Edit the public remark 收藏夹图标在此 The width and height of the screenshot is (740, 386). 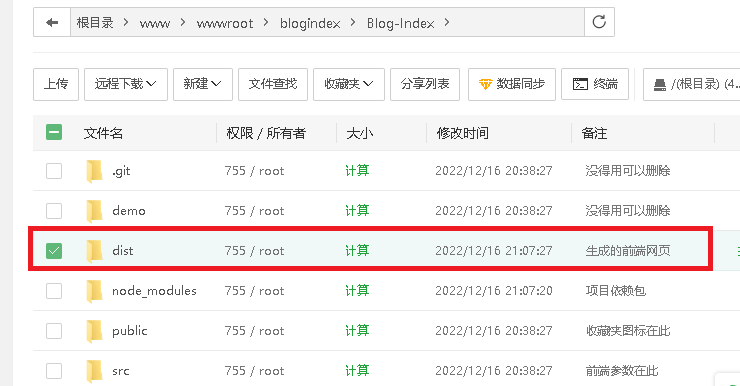pyautogui.click(x=628, y=331)
